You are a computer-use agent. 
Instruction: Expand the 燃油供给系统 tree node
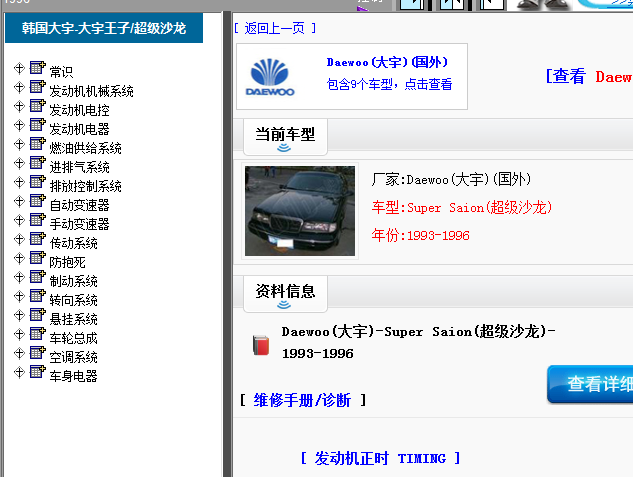pos(19,144)
